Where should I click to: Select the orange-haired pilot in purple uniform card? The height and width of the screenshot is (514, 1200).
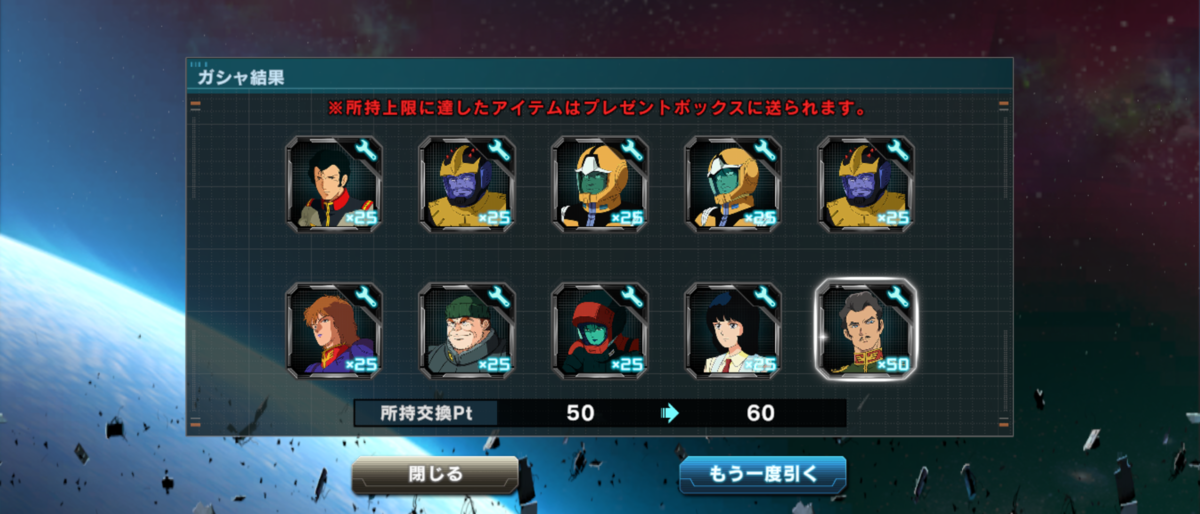click(334, 329)
